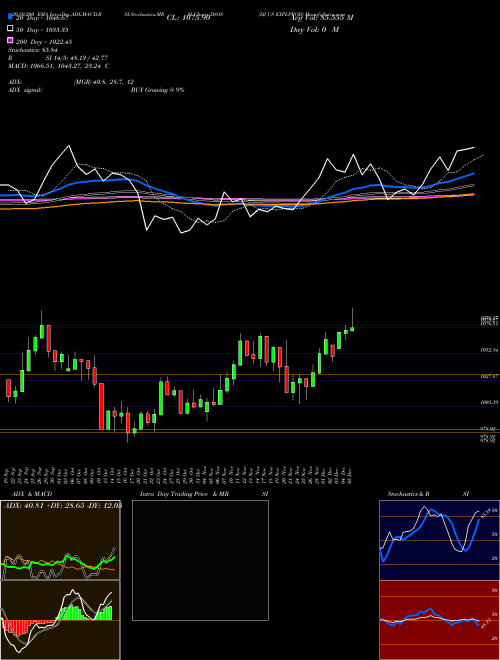Click the 1052.34 price level label
Image resolution: width=500 pixels, height=660 pixels.
489,350
